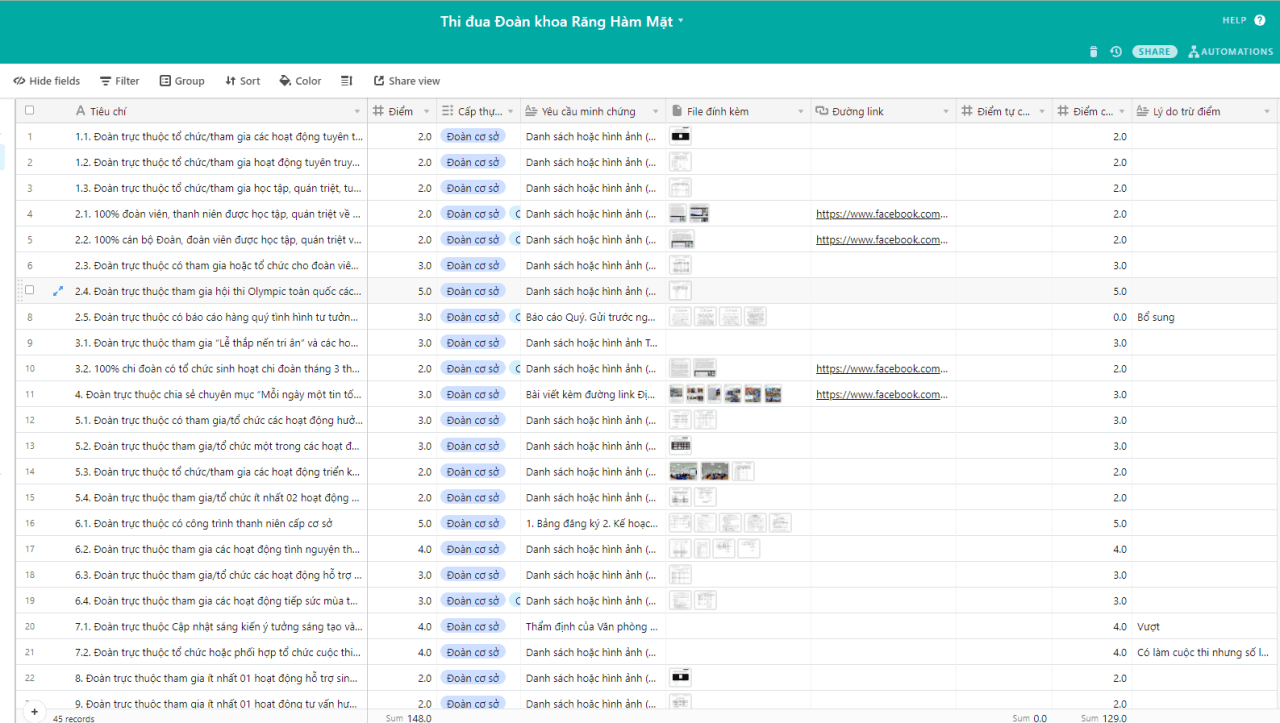Click the SHARE button
Screen dimensions: 1280x723
coord(1154,52)
